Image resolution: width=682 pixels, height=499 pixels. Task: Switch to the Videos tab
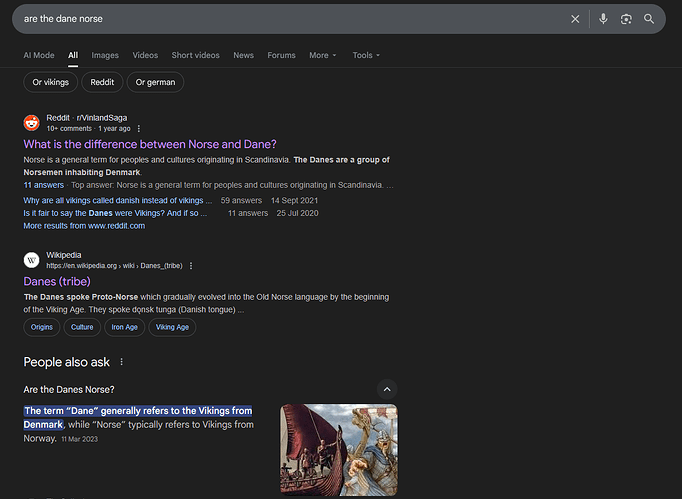tap(145, 55)
